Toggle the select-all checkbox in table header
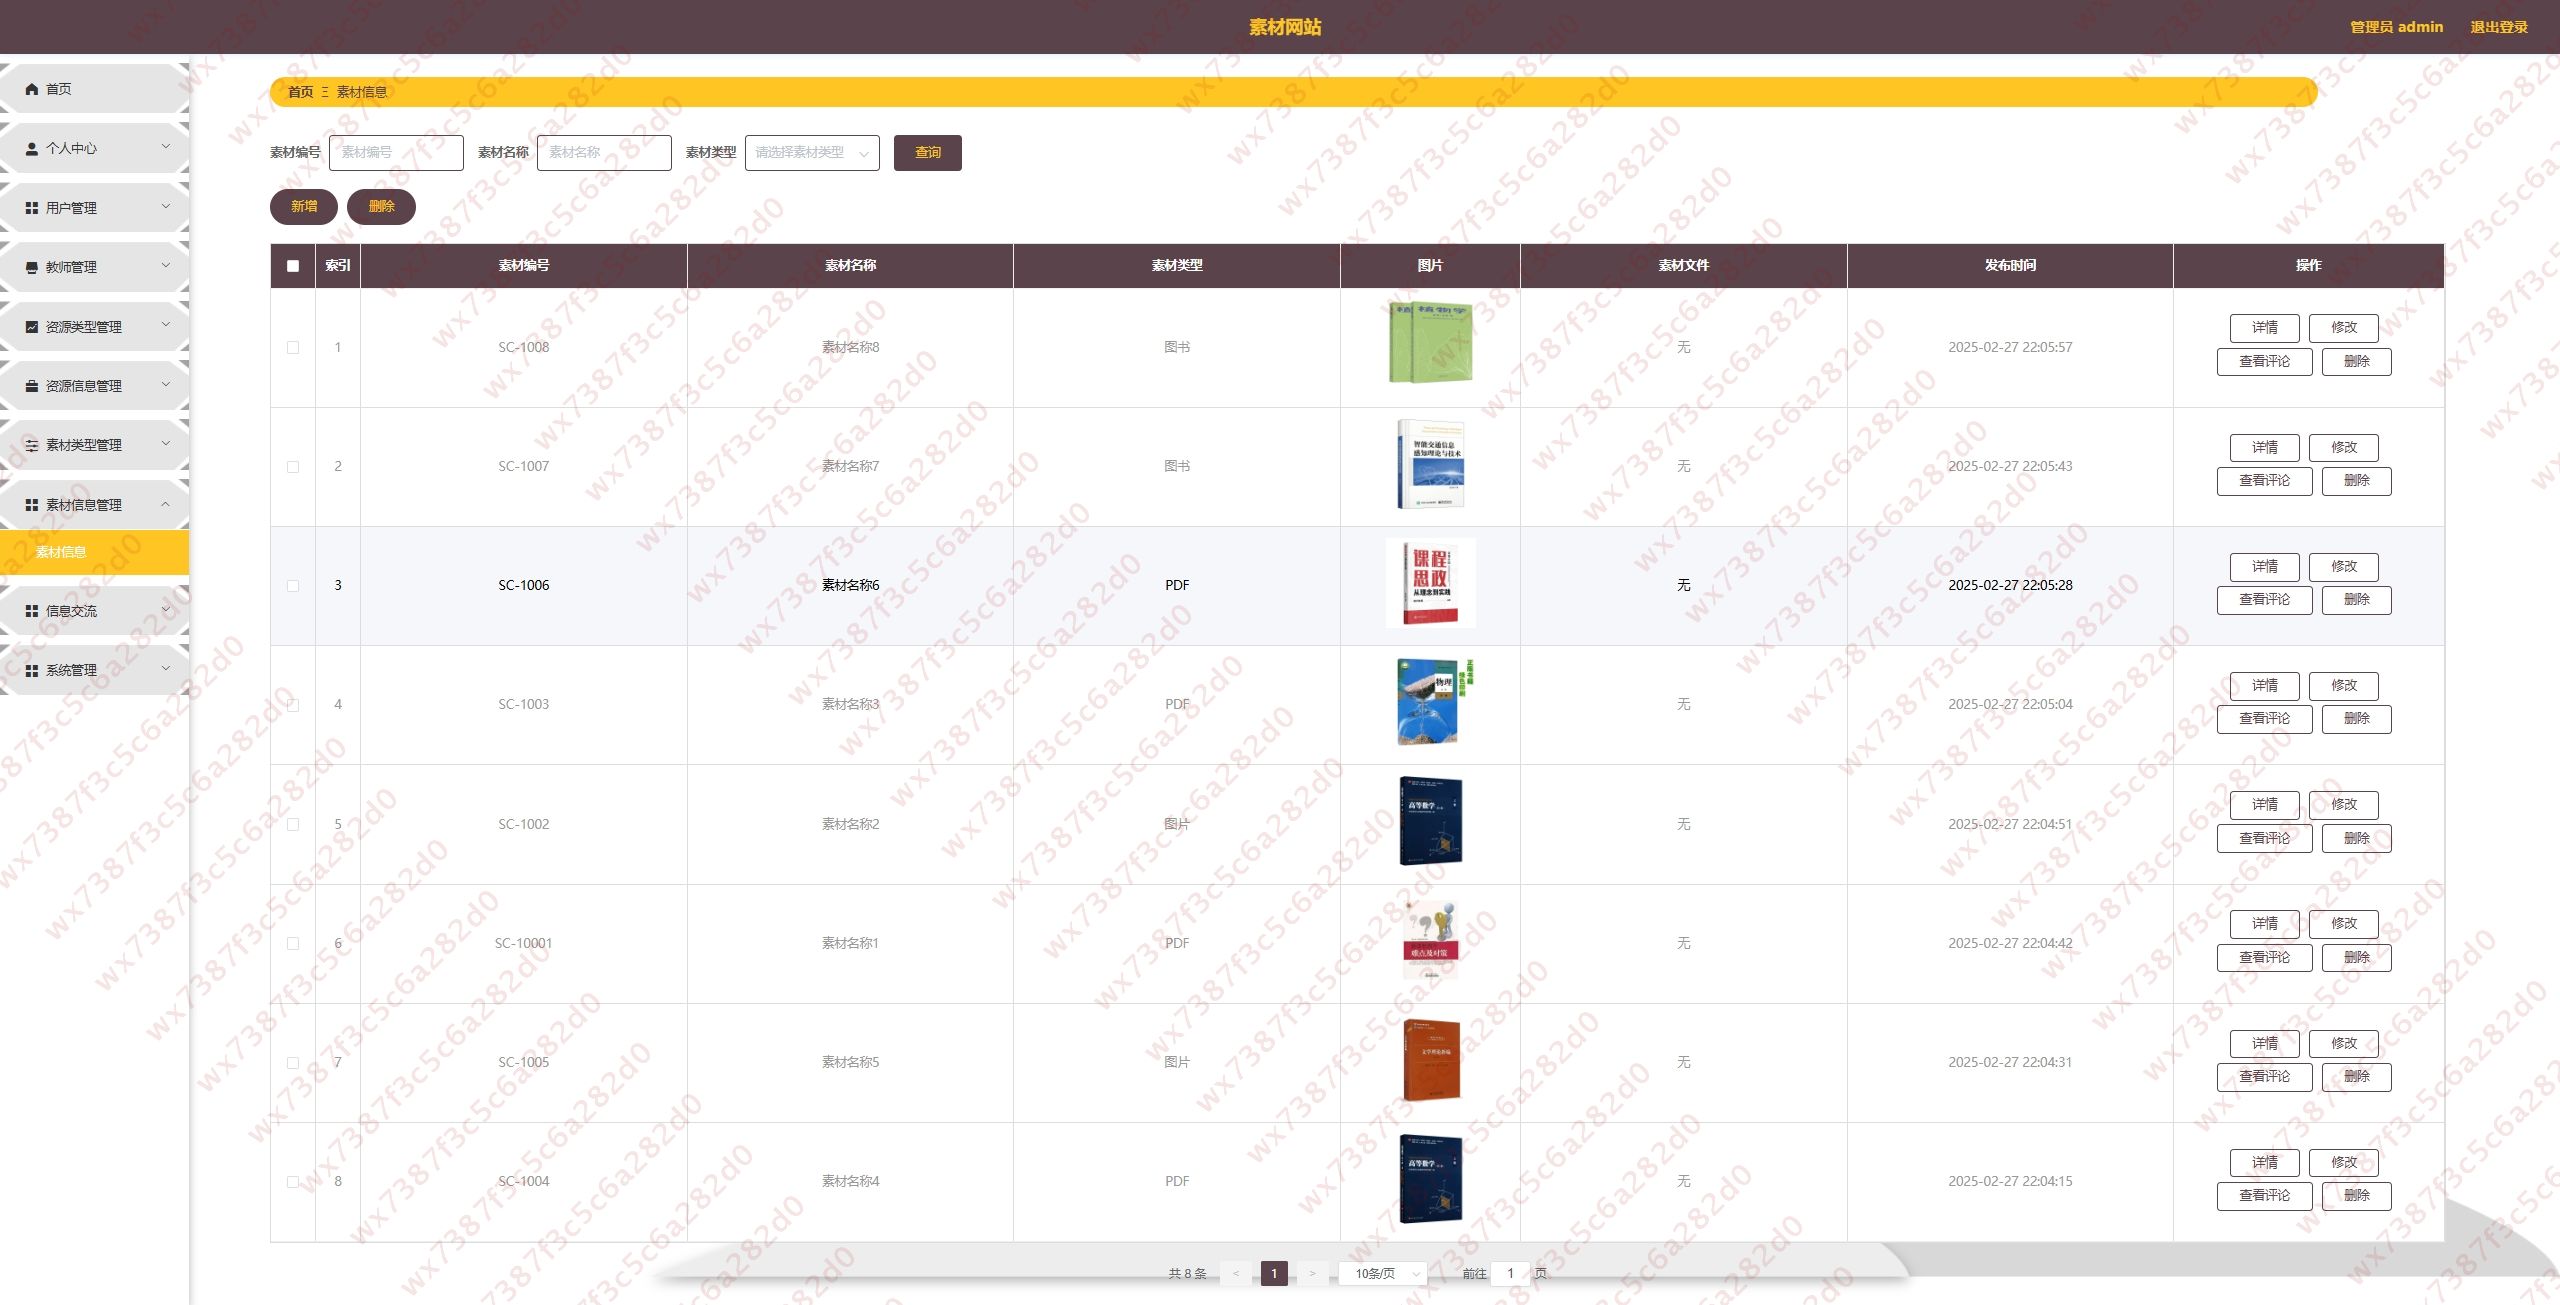 coord(293,266)
